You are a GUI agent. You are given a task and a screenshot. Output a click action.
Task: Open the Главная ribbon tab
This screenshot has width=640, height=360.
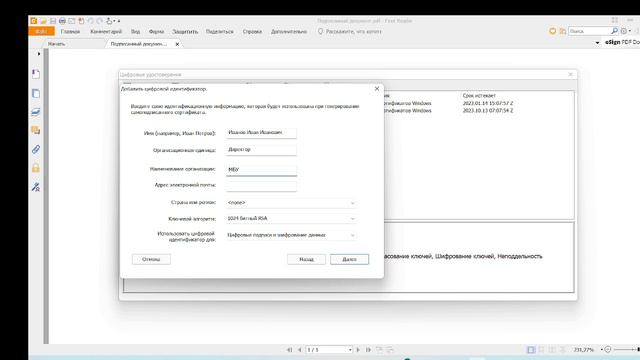tap(70, 31)
